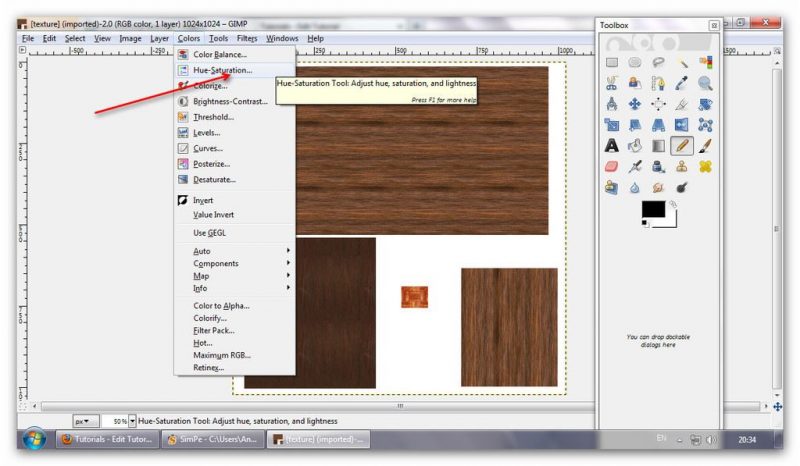Screen dimensions: 800x466
Task: Select Threshold from the menu
Action: tap(235, 117)
